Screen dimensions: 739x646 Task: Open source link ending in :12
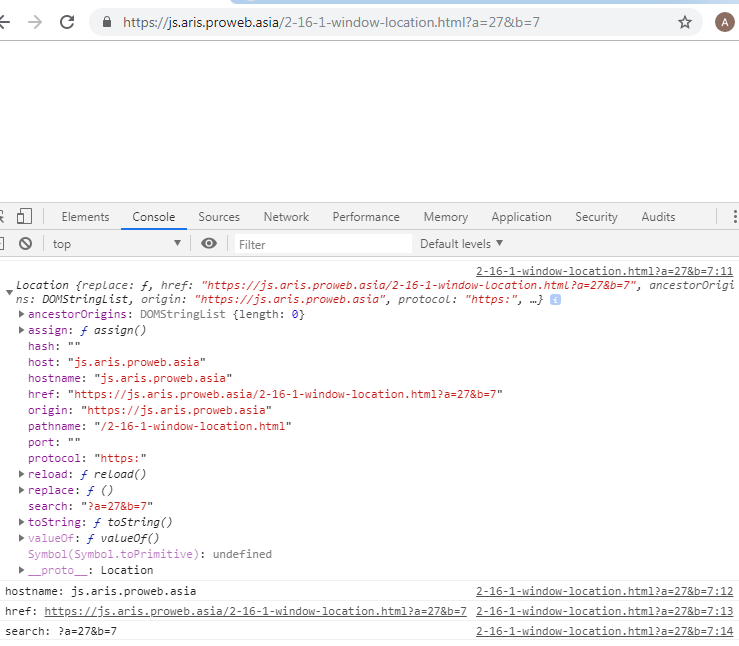pyautogui.click(x=604, y=591)
